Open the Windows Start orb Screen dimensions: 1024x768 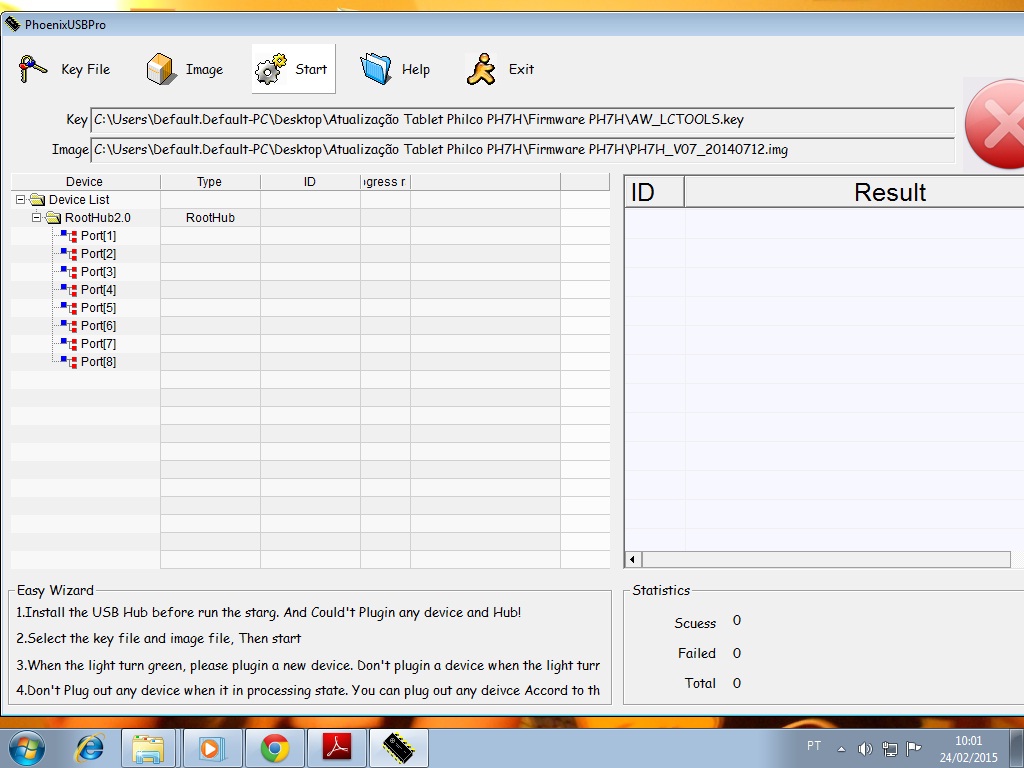pyautogui.click(x=27, y=748)
